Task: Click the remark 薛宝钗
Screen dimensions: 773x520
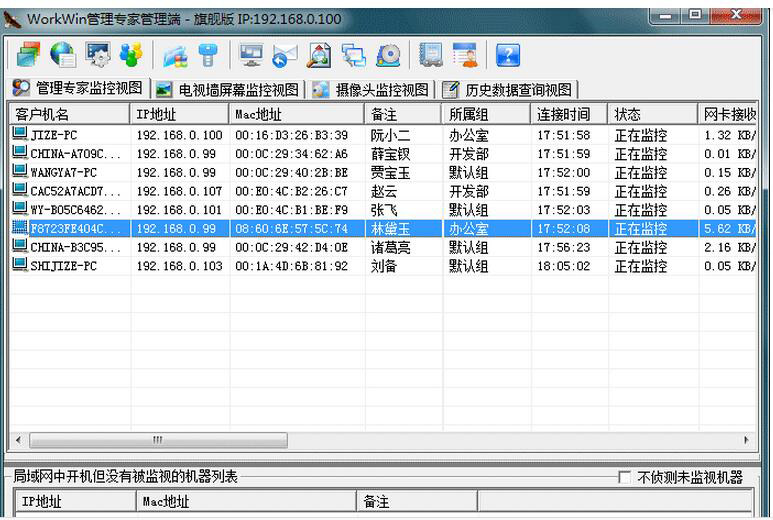Action: [390, 154]
